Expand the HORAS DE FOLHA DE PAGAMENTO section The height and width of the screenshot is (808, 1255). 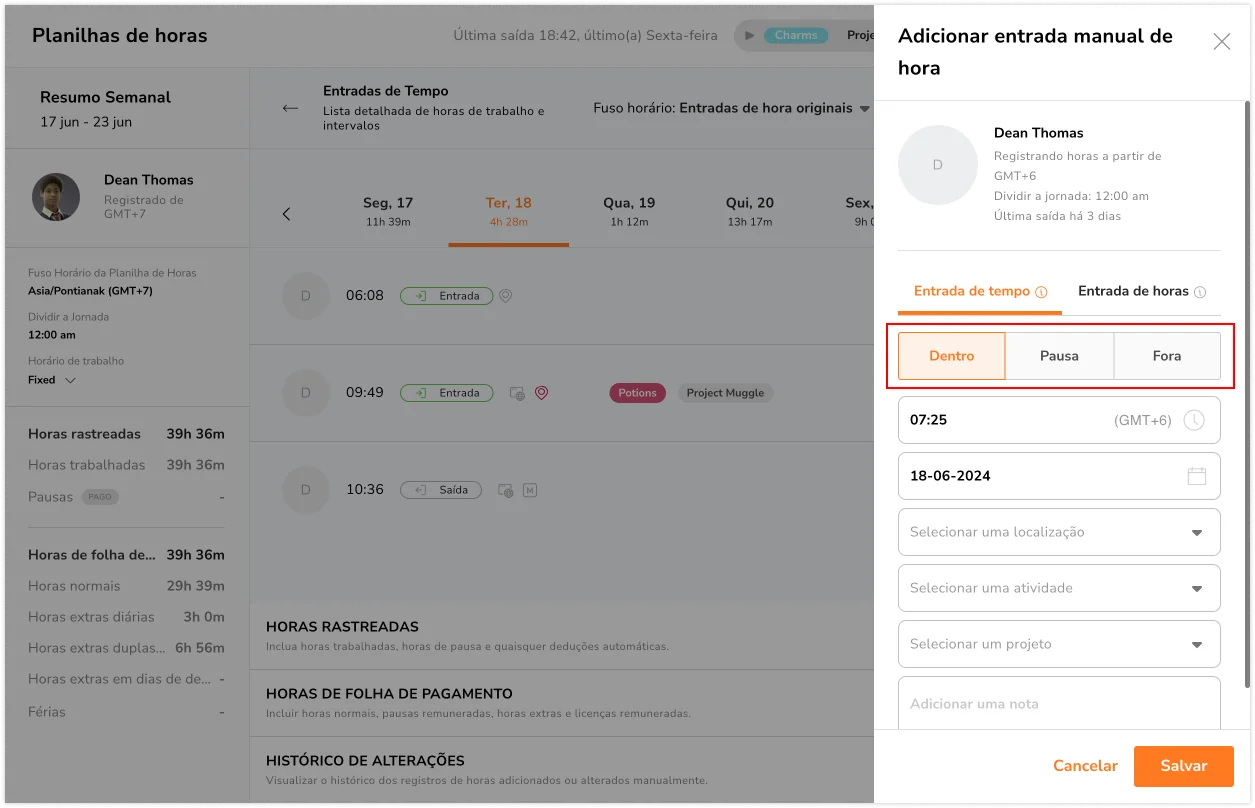(x=562, y=703)
